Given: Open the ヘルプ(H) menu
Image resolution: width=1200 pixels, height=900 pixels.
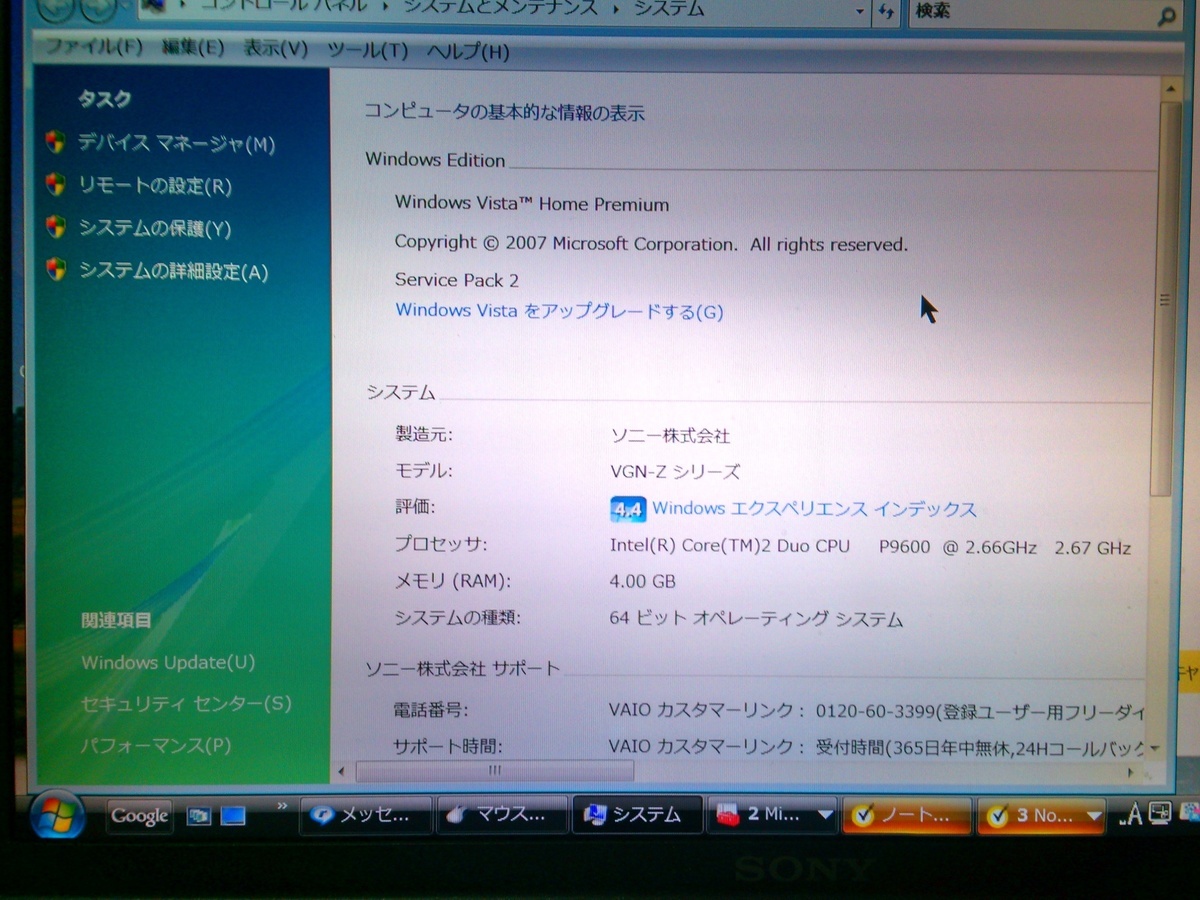Looking at the screenshot, I should coord(468,51).
